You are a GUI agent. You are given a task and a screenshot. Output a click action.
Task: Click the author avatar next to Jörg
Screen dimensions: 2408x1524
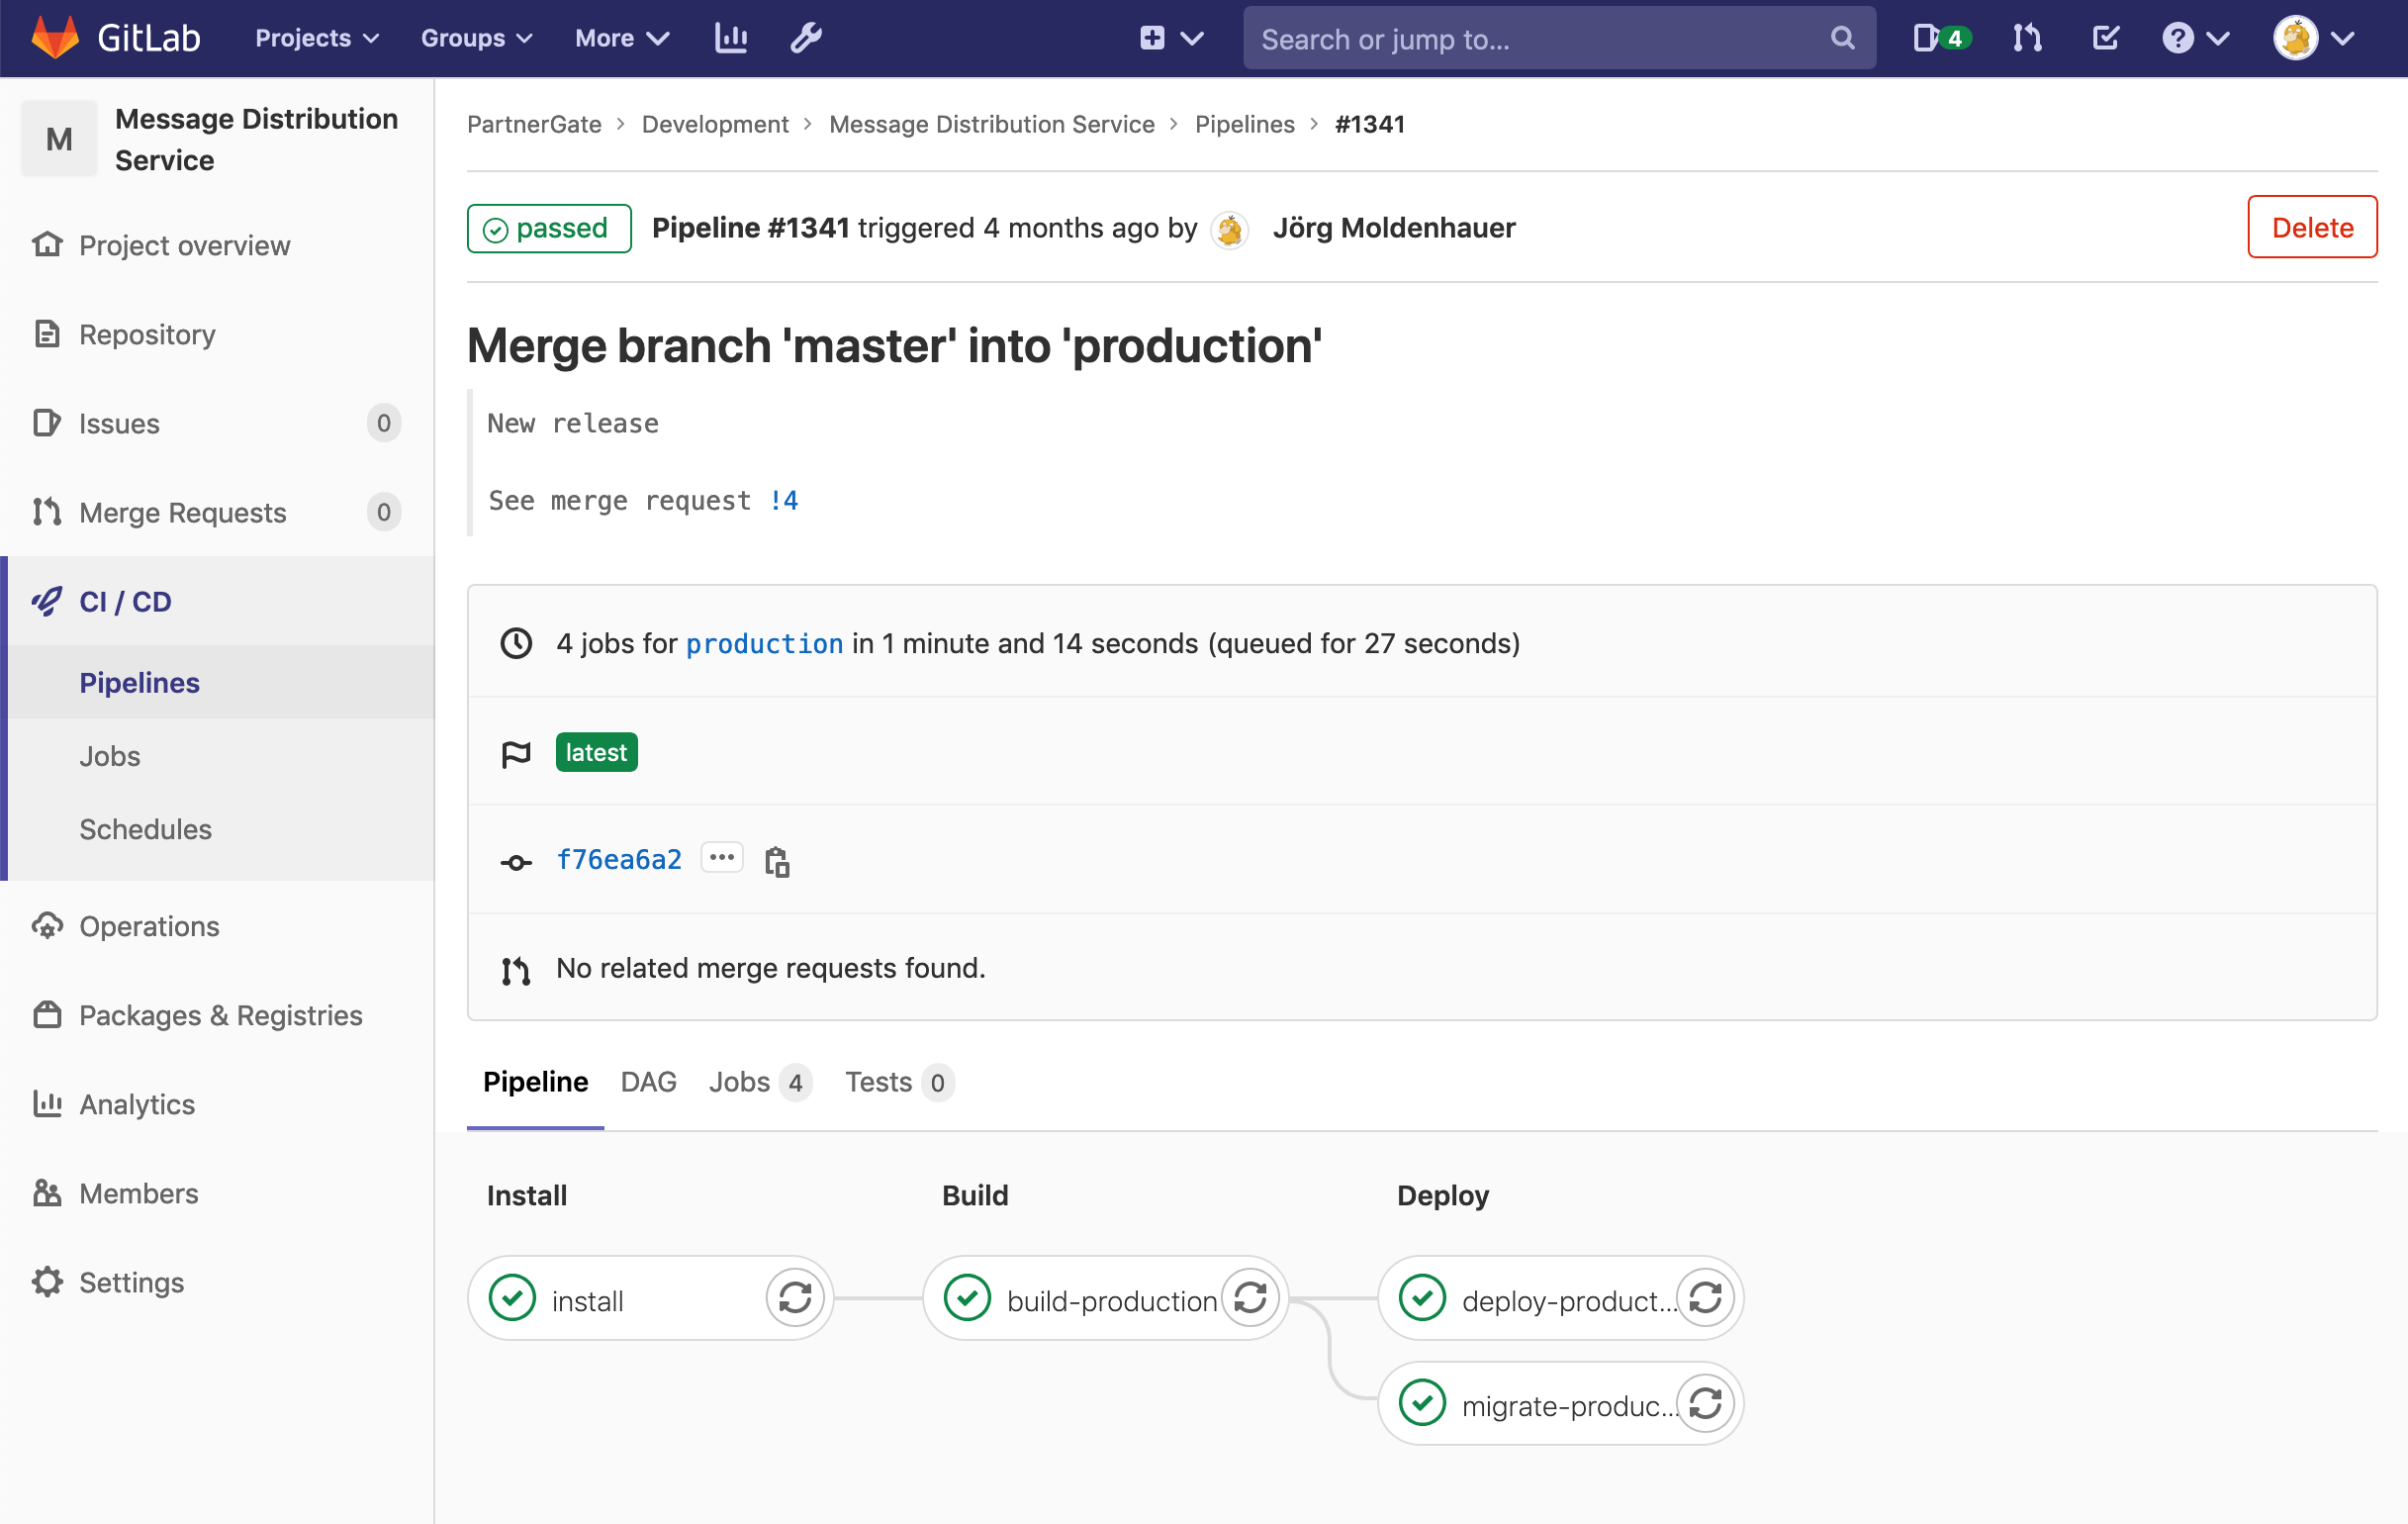(1229, 229)
